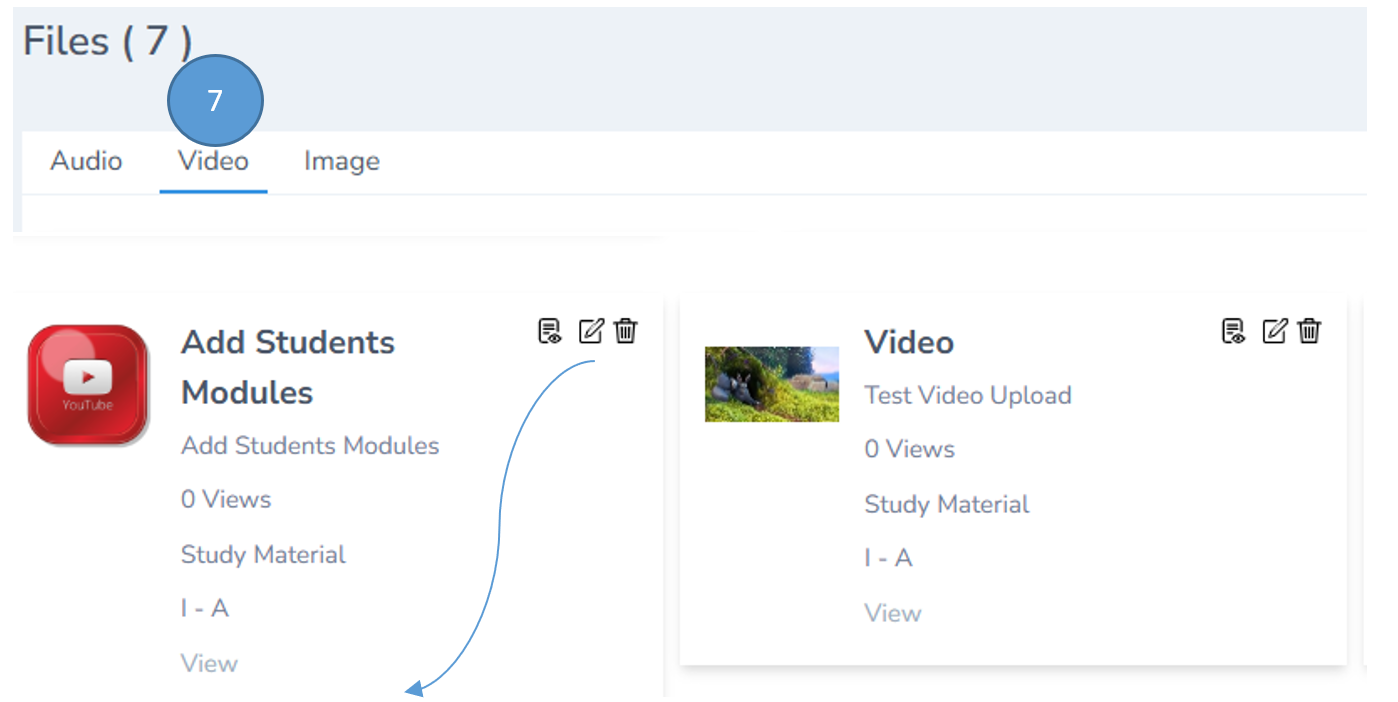This screenshot has height=702, width=1398.
Task: Switch to the Audio tab
Action: pyautogui.click(x=86, y=161)
